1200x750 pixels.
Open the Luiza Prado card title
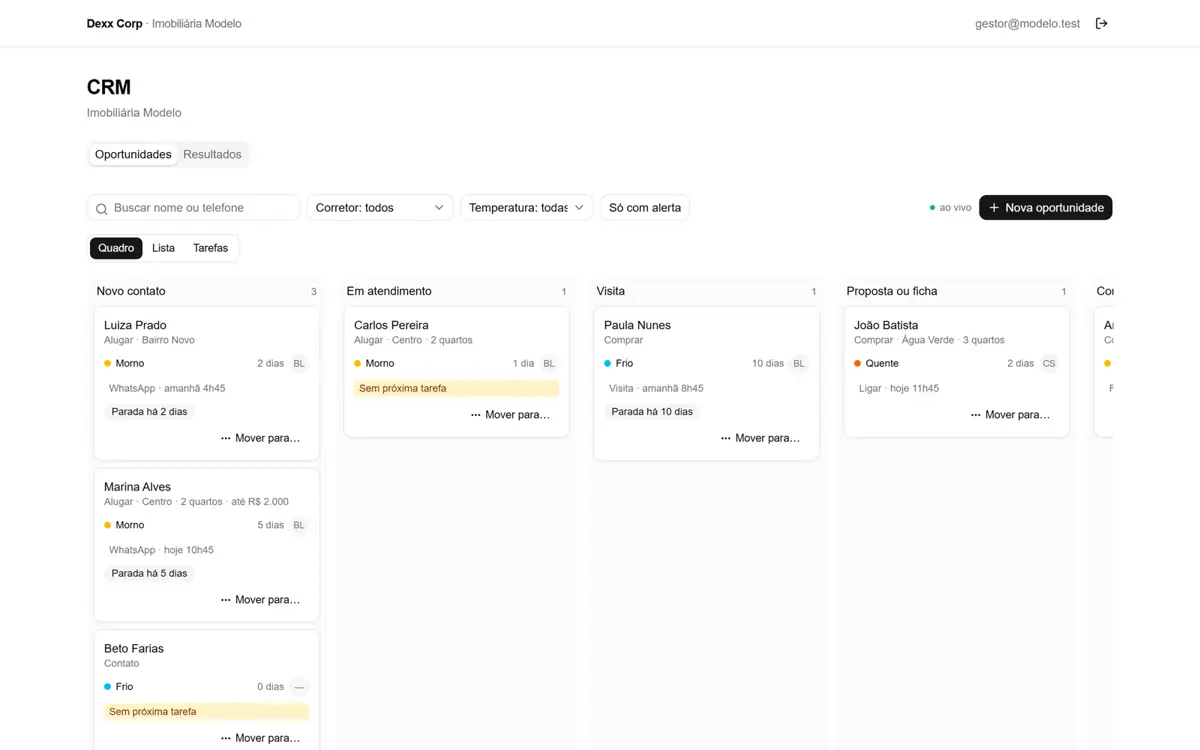pyautogui.click(x=135, y=325)
